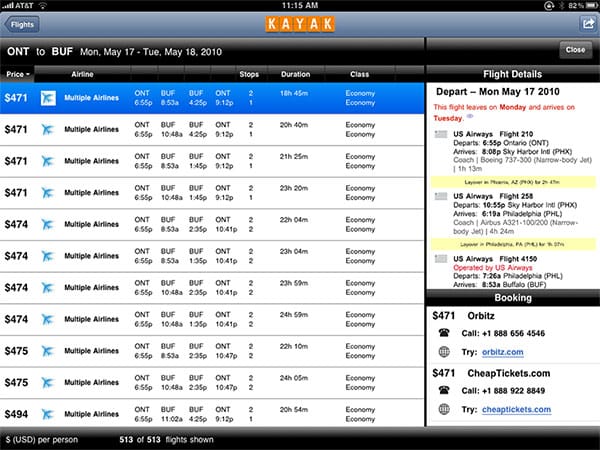Select airline icon of $494 flight
Screen dimensions: 600x450
point(47,414)
